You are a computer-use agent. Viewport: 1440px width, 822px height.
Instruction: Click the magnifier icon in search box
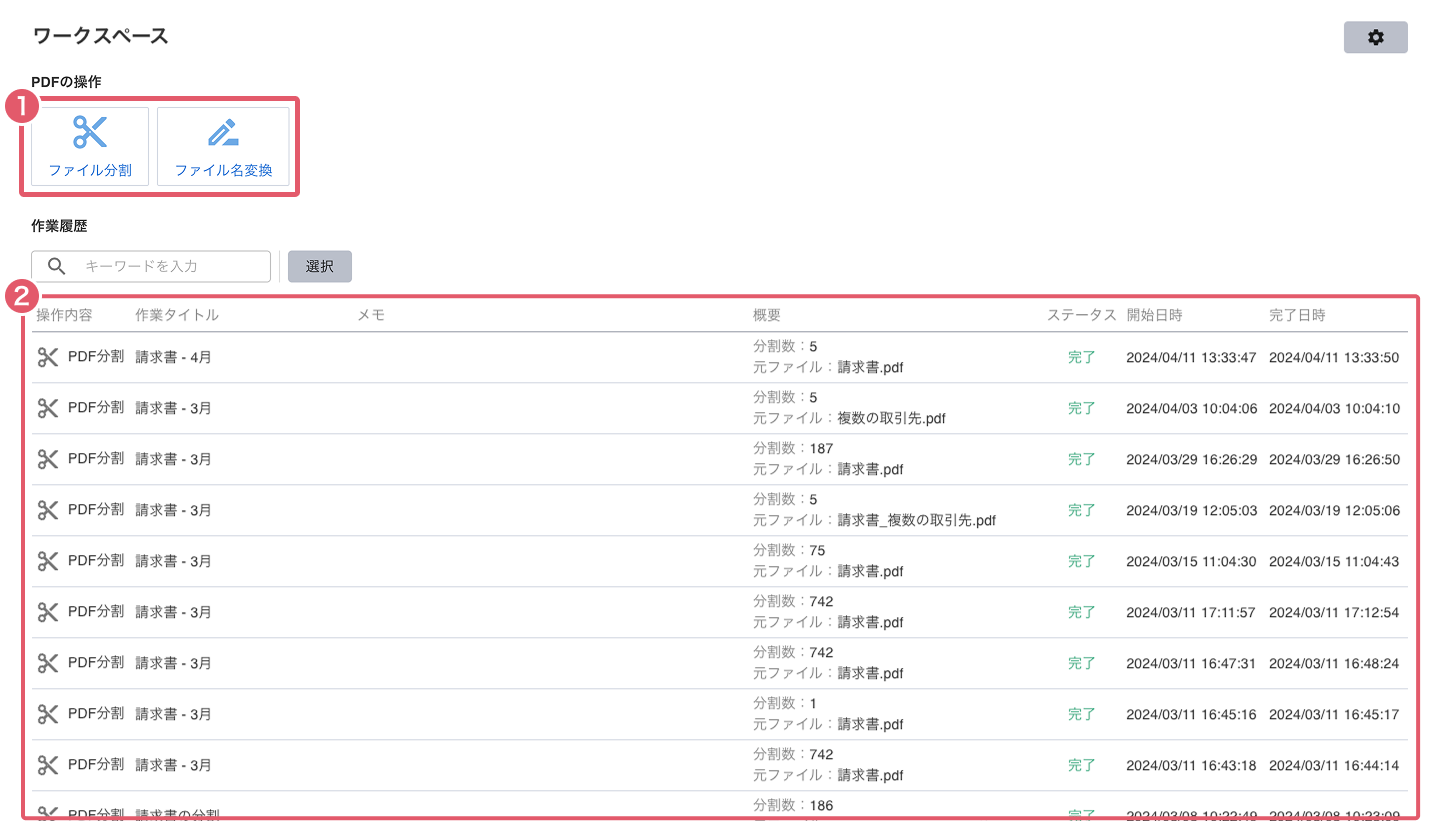pos(57,266)
